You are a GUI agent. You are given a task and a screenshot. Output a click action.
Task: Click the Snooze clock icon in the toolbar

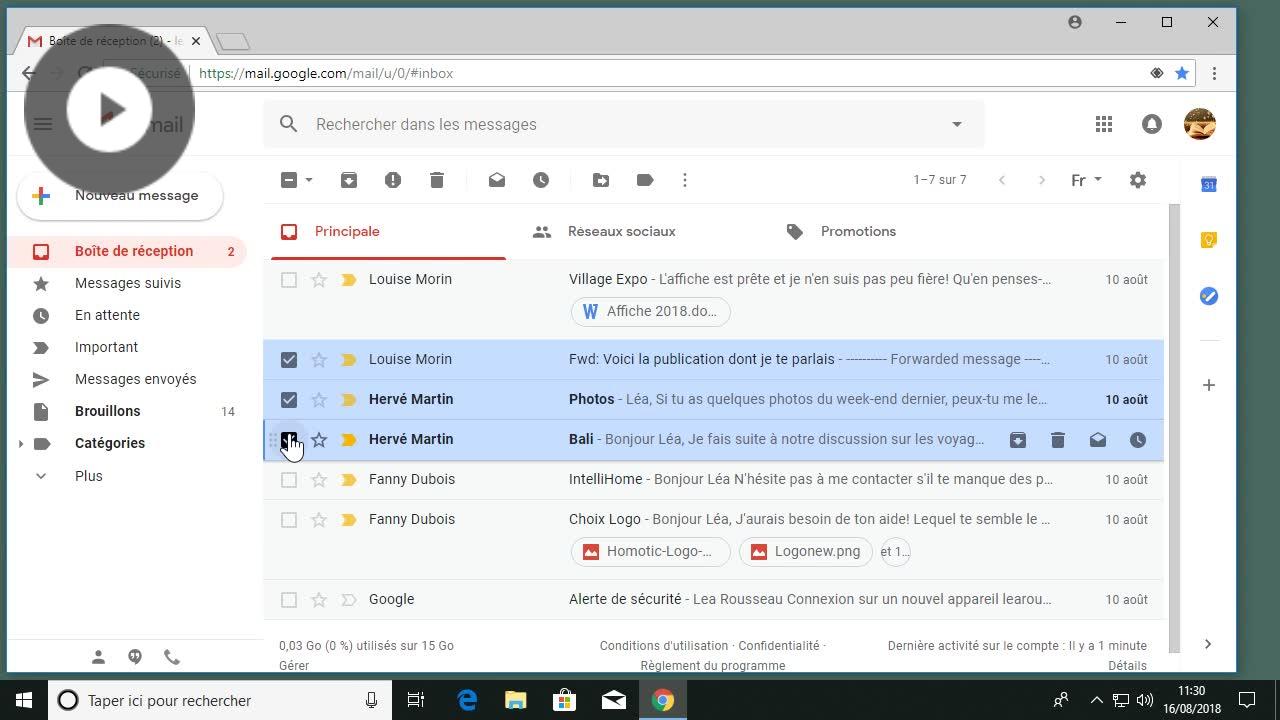pyautogui.click(x=541, y=180)
